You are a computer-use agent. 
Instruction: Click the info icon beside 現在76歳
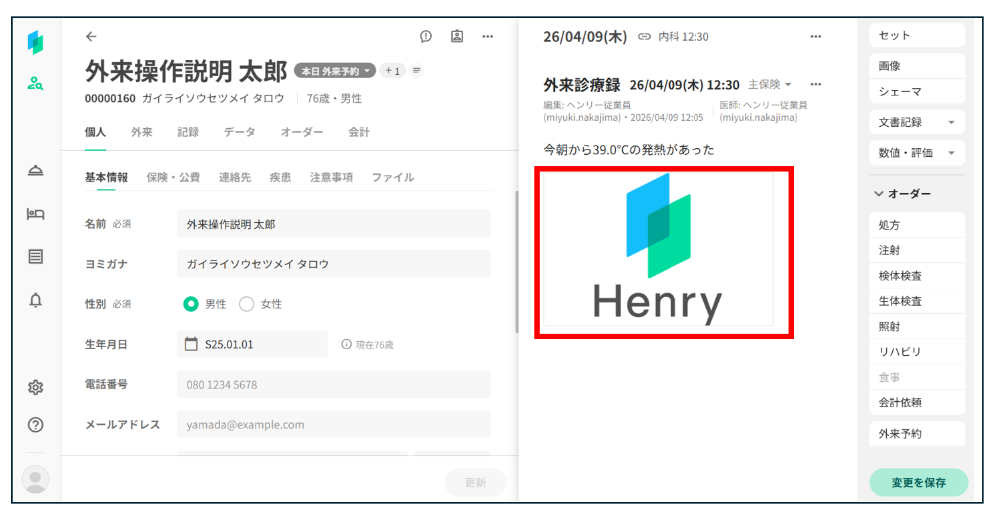click(346, 344)
